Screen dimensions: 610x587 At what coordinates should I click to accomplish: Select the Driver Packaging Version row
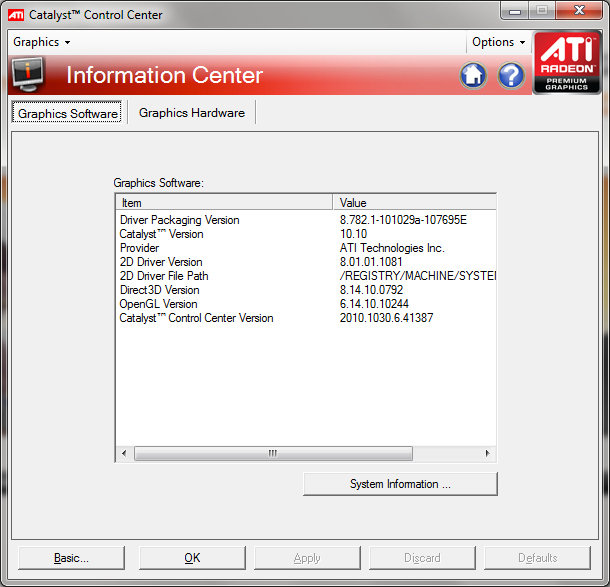tap(306, 220)
